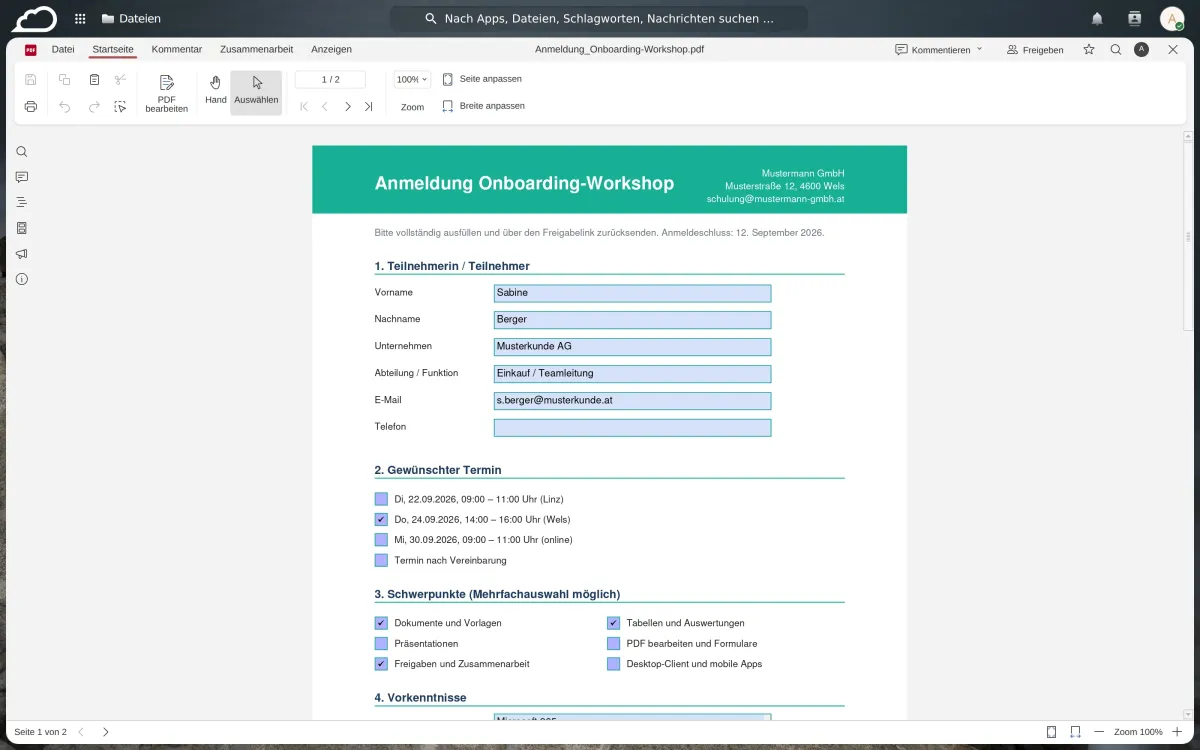Click fit page icon in status bar
This screenshot has width=1200, height=750.
click(1051, 732)
